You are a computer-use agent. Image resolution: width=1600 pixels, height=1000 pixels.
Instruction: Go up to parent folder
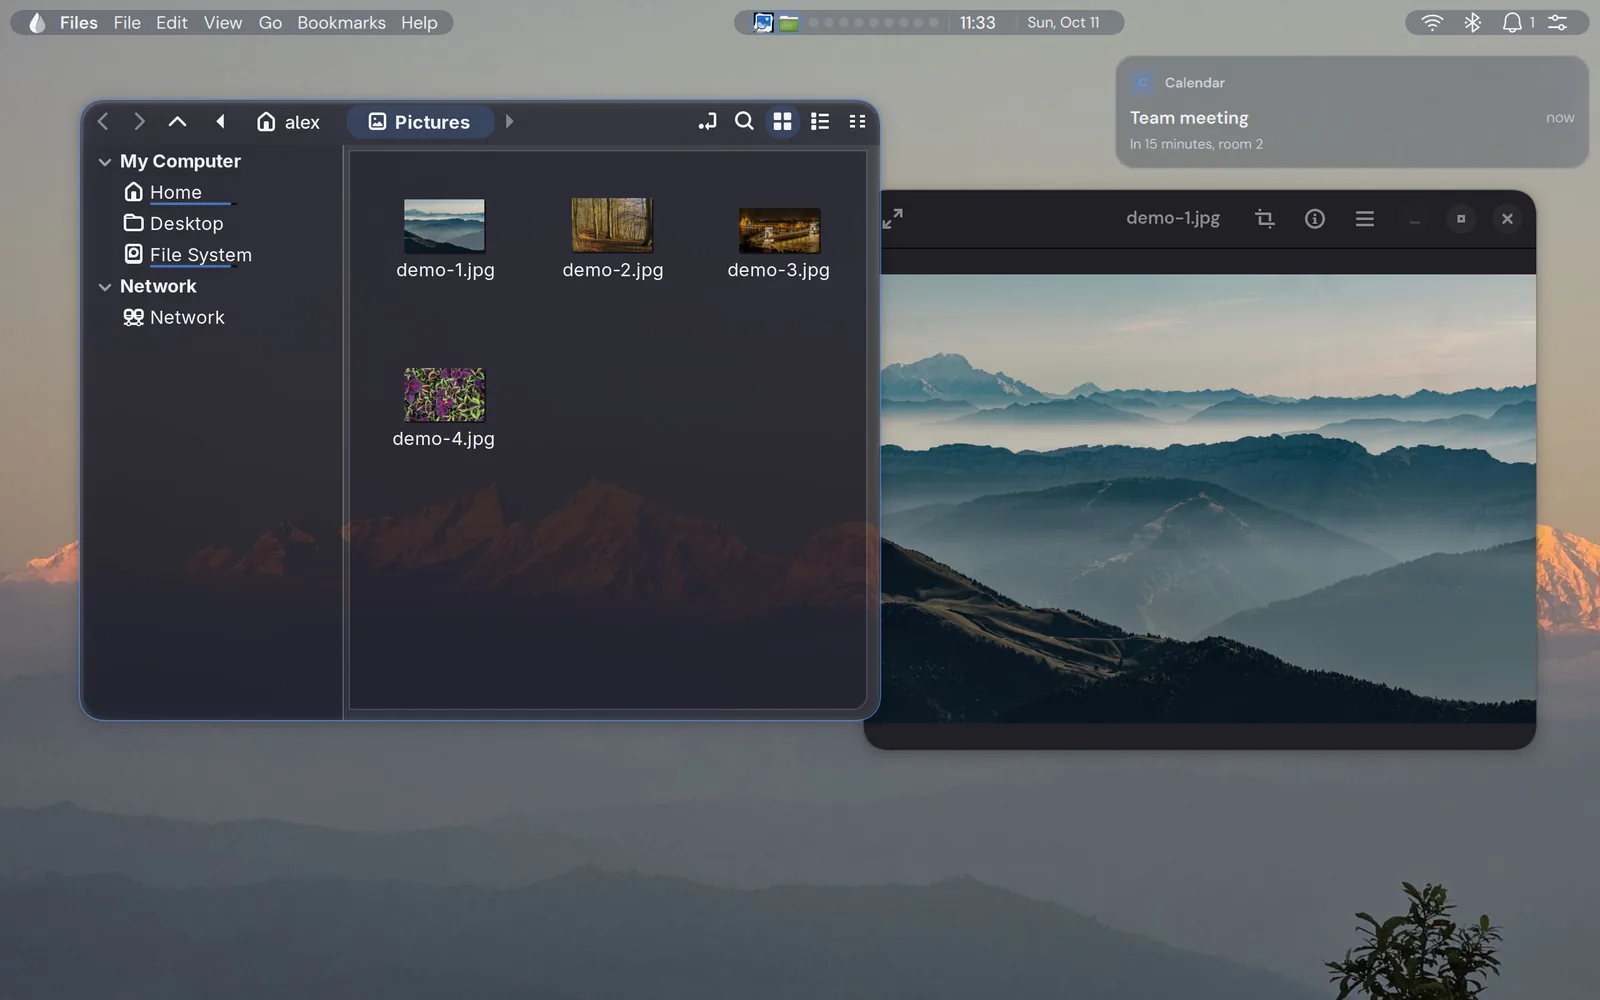(177, 122)
